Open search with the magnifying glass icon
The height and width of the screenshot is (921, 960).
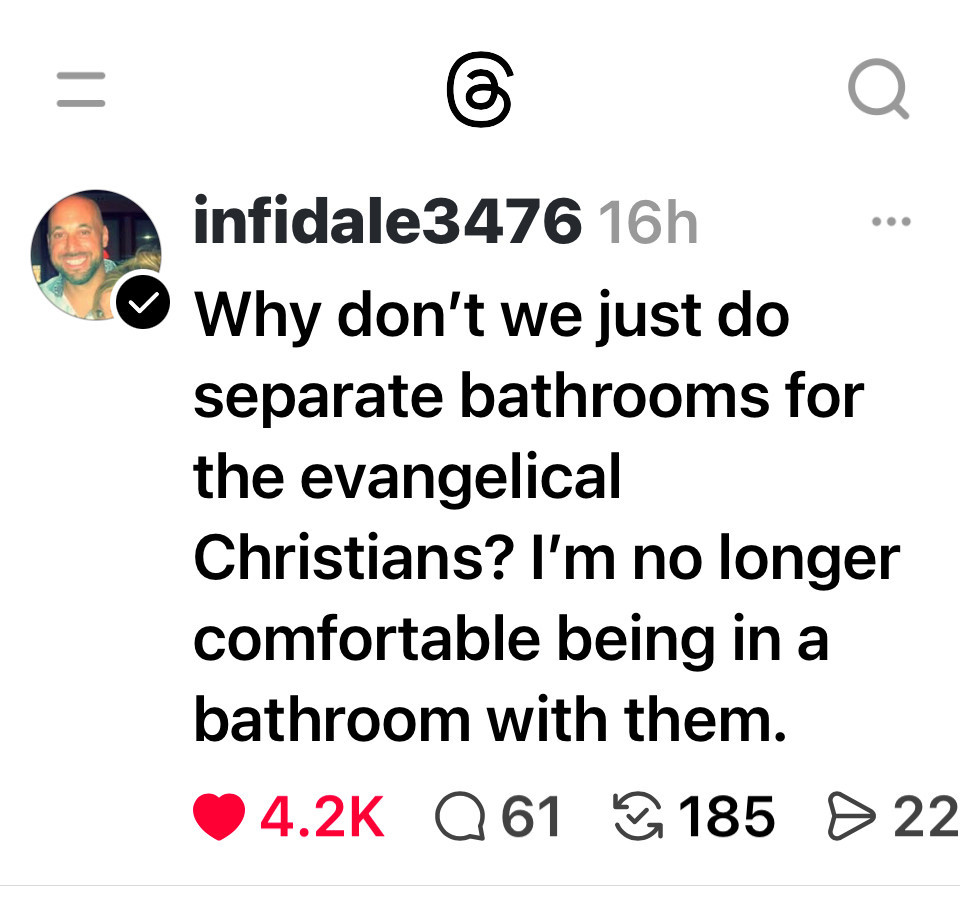click(x=879, y=88)
